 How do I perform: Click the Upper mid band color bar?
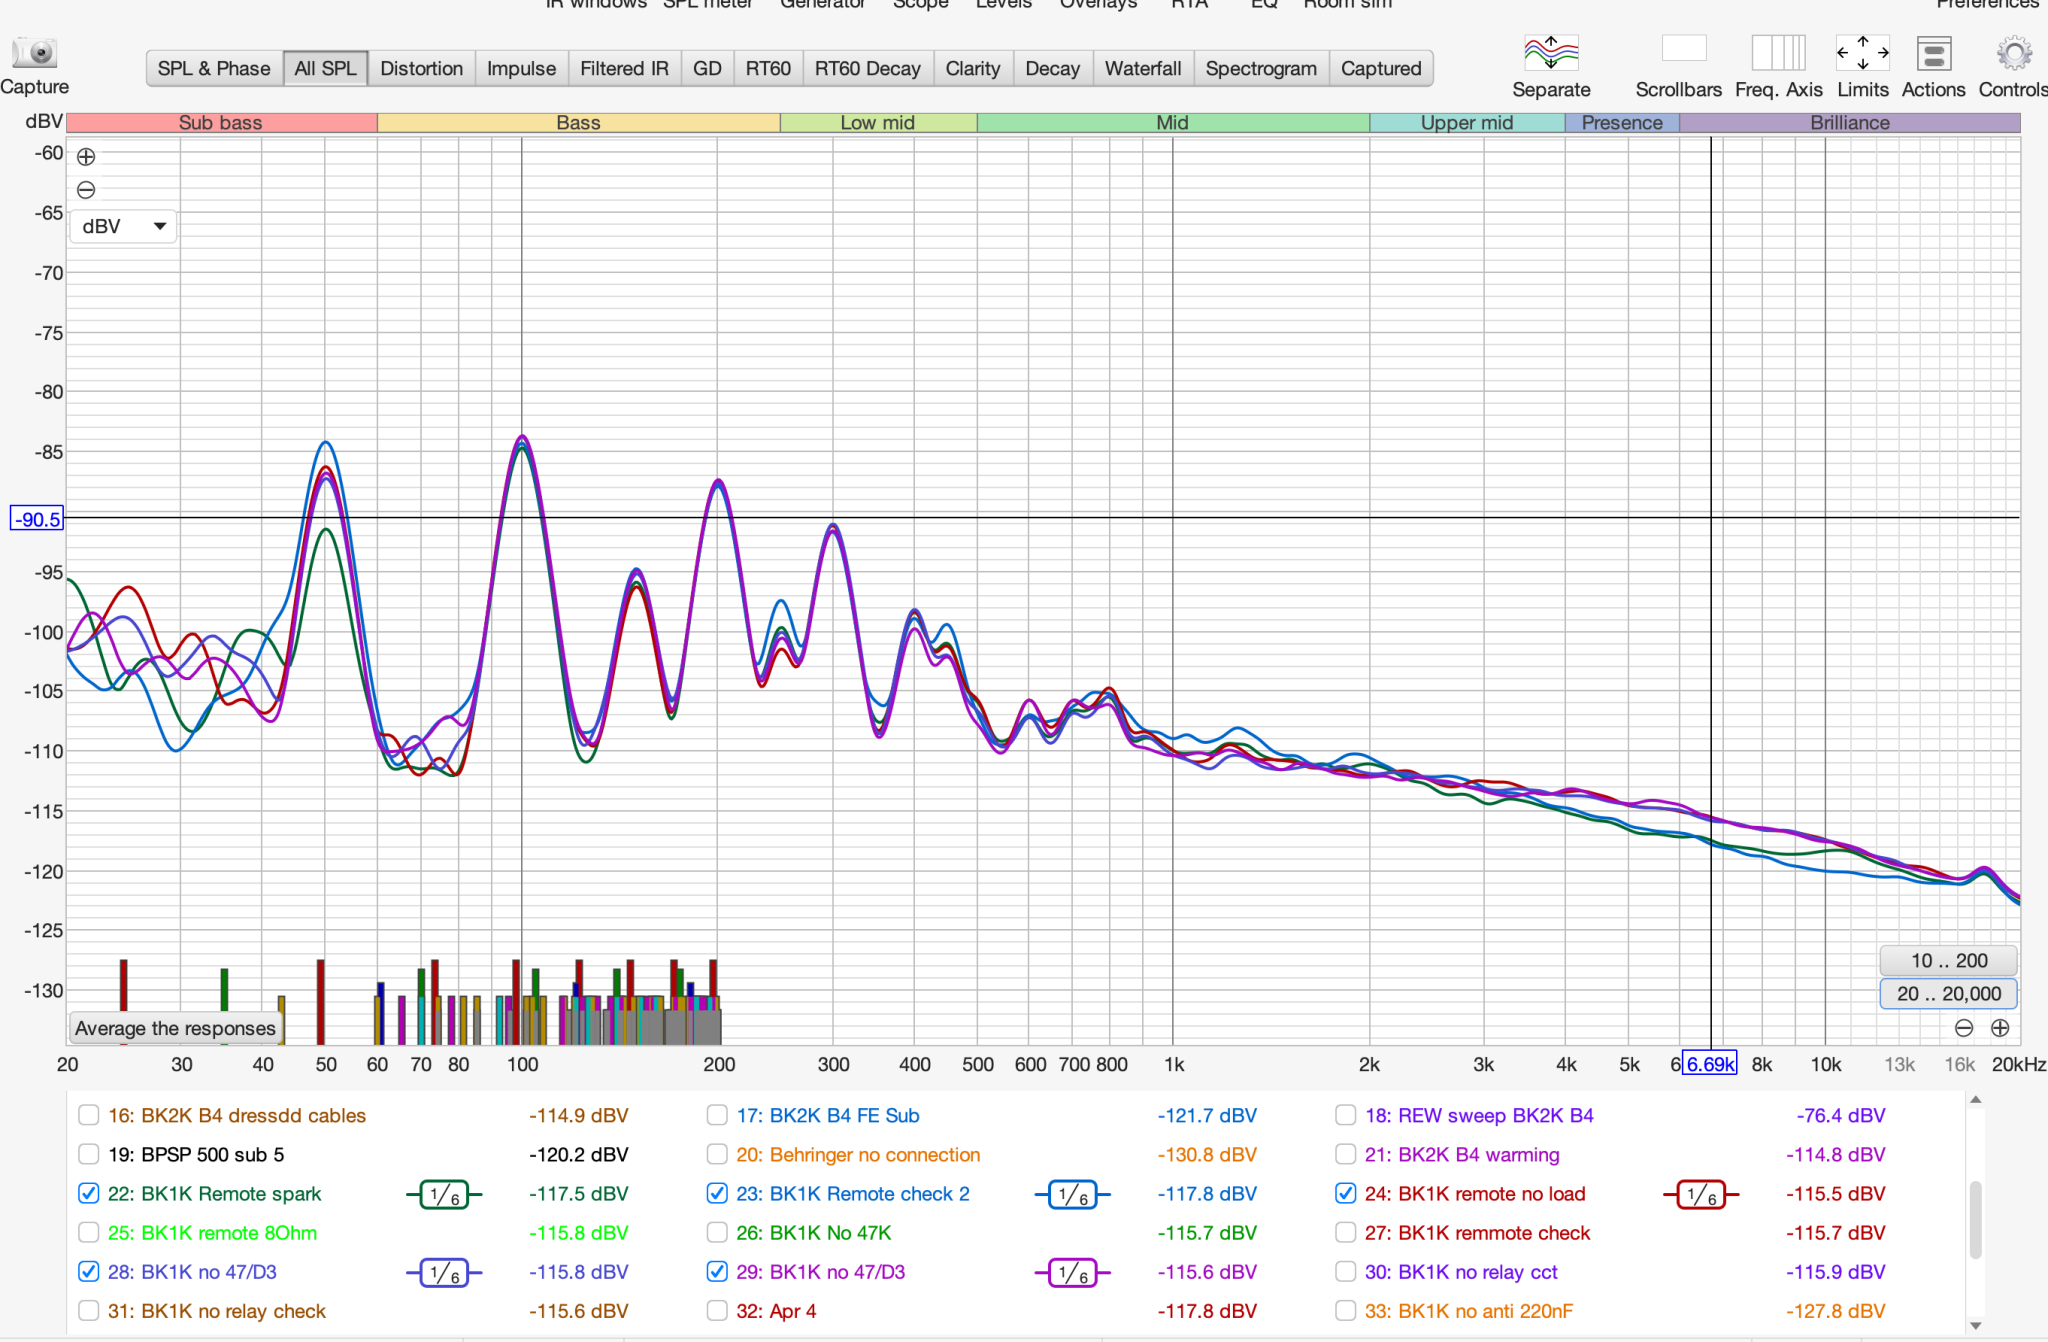tap(1467, 123)
